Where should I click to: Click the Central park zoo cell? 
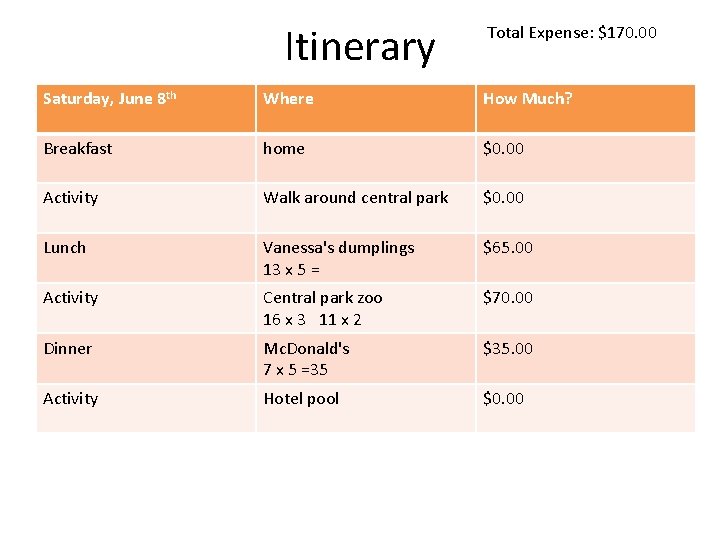(x=322, y=308)
